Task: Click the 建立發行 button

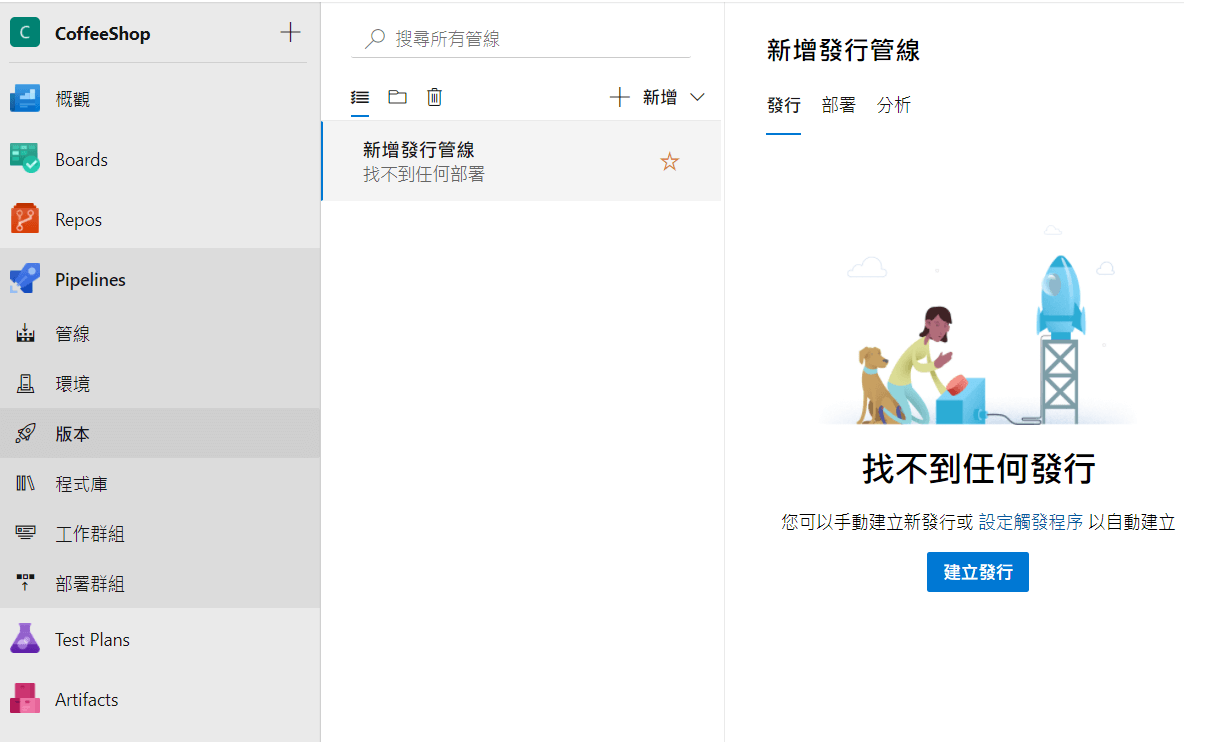Action: click(977, 572)
